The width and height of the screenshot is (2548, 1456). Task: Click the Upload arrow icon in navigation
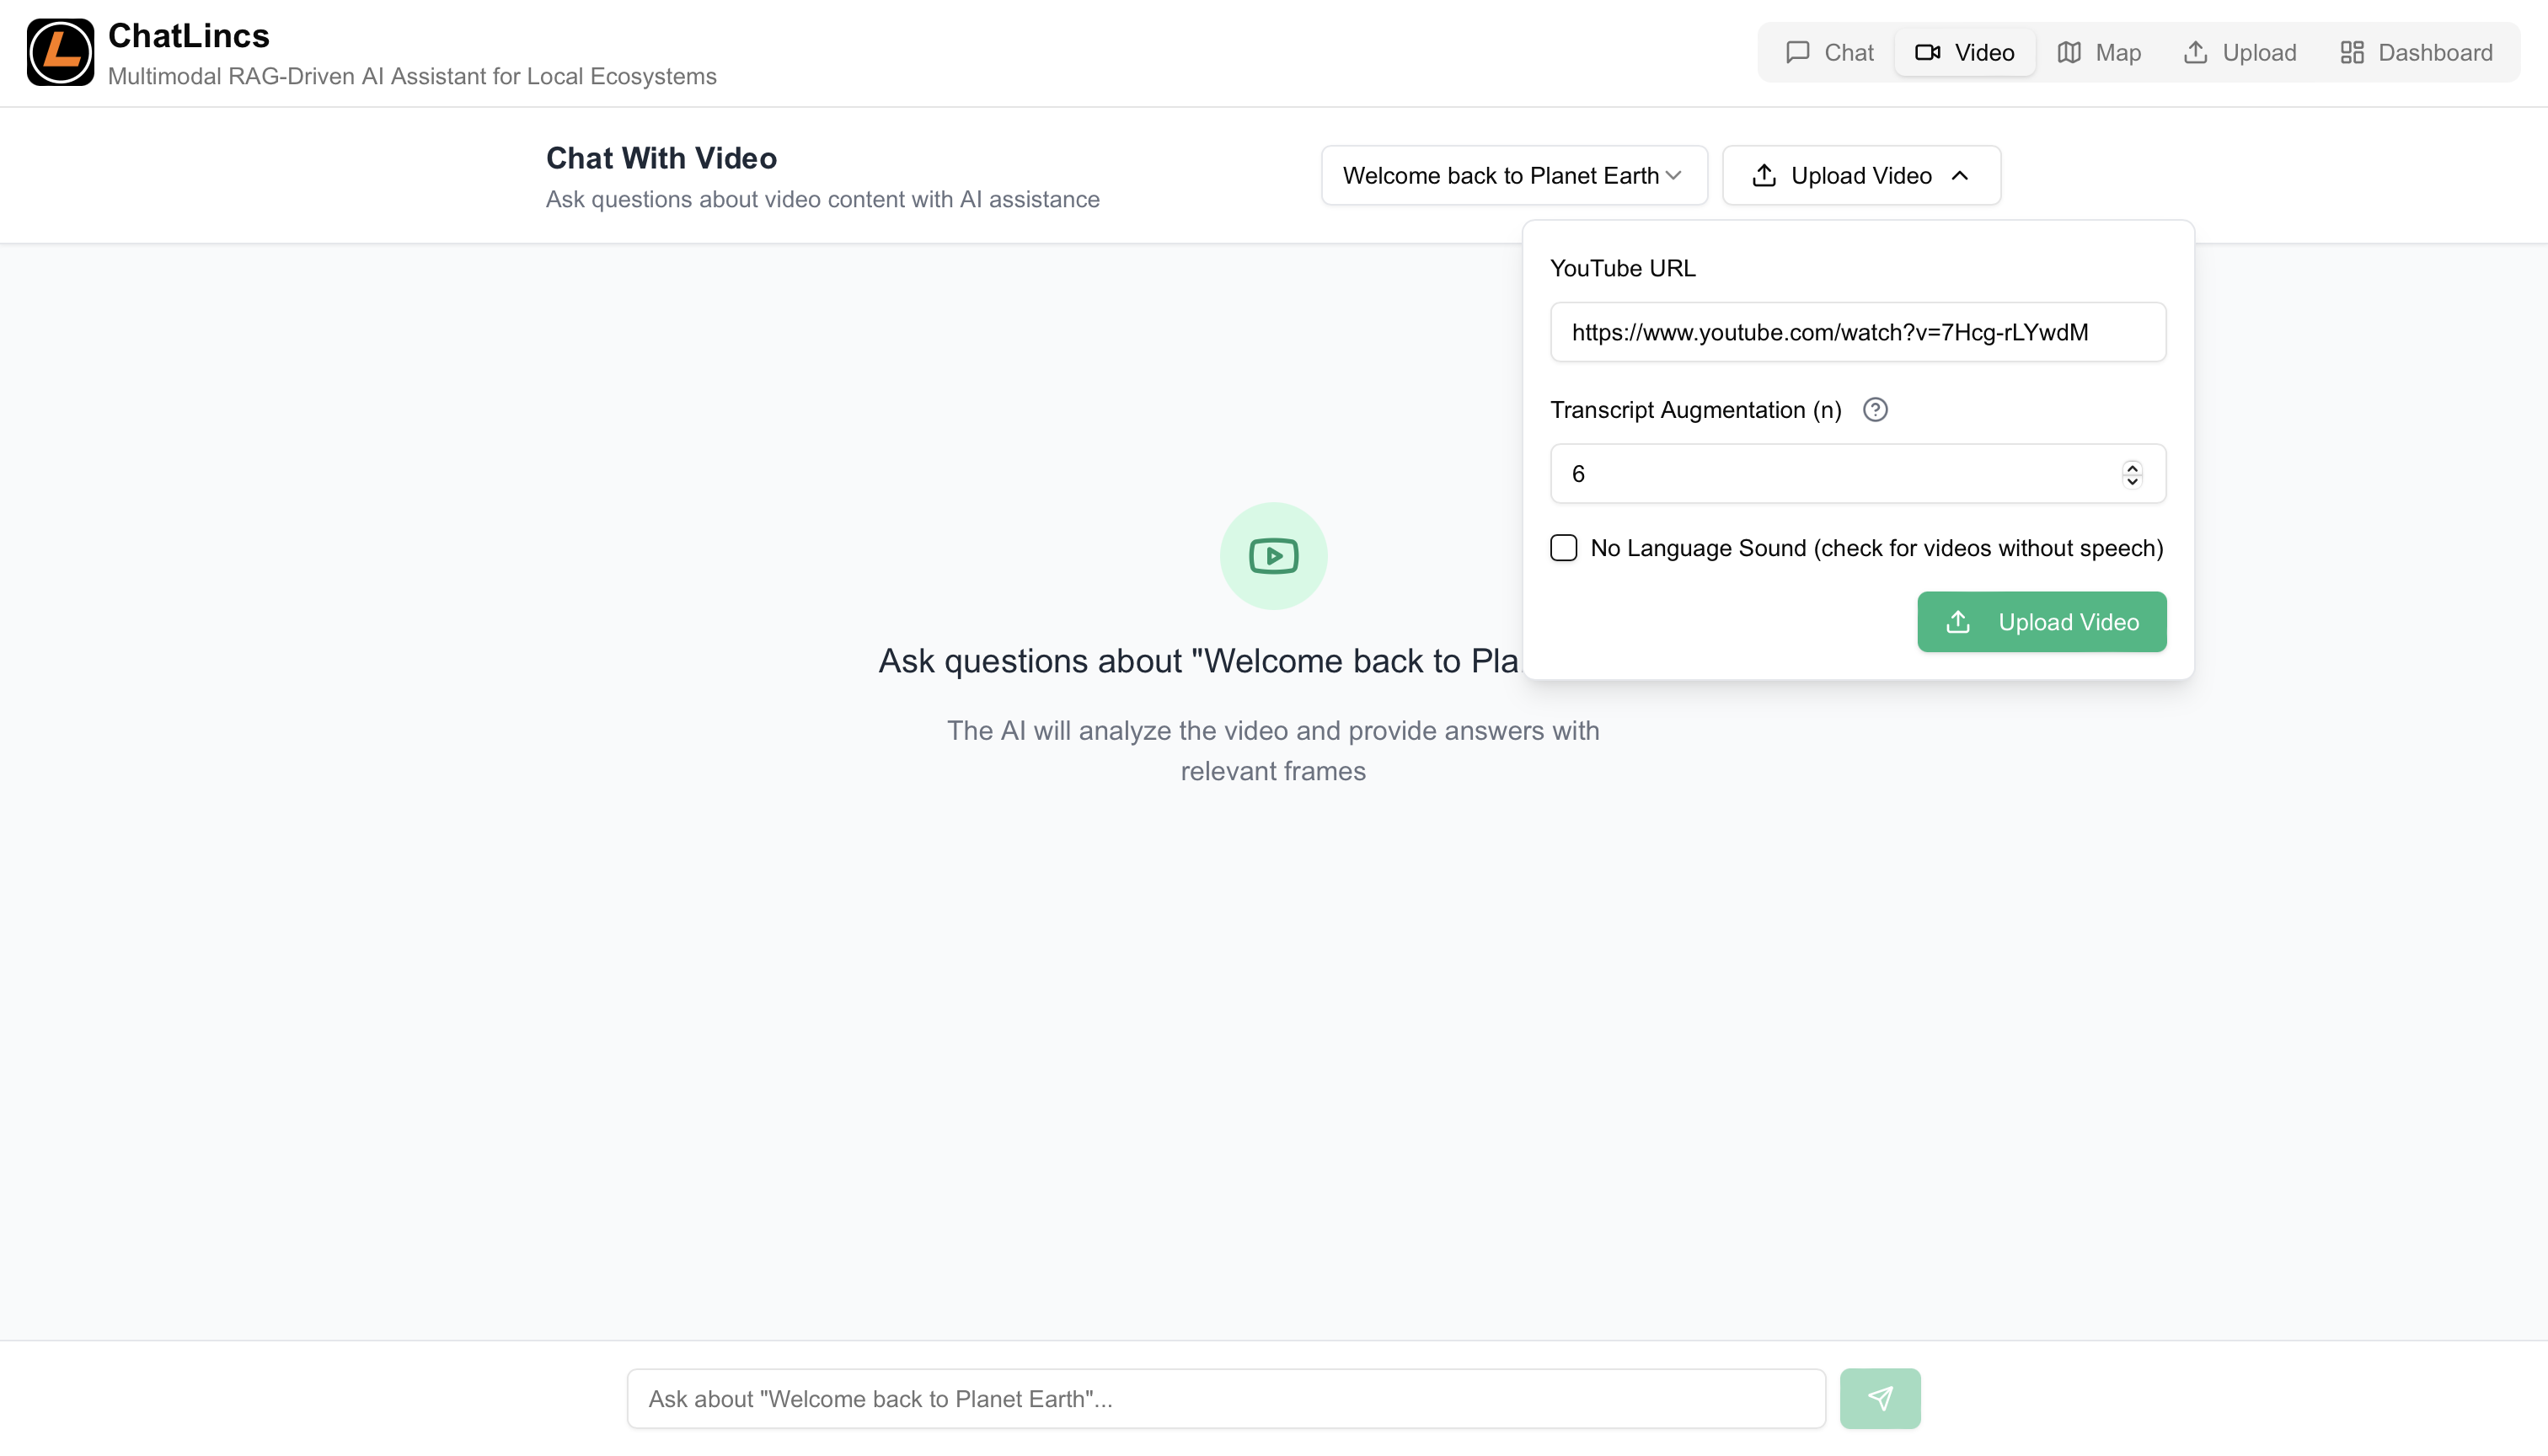pyautogui.click(x=2196, y=52)
